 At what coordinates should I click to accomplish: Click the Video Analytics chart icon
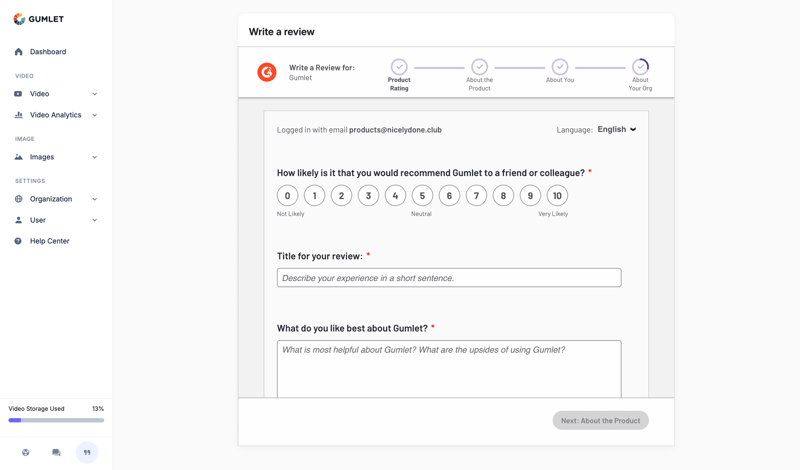click(x=19, y=115)
